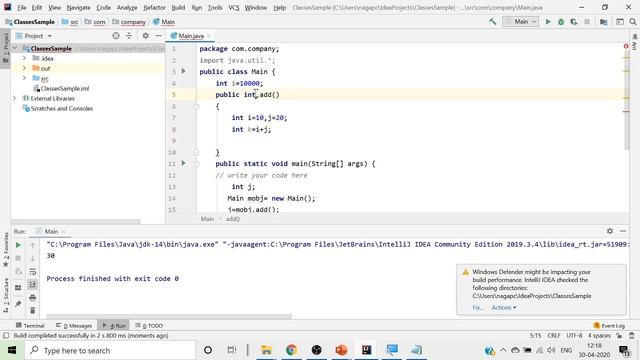The width and height of the screenshot is (640, 360).
Task: Rerun Main in the Run panel
Action: tap(18, 245)
